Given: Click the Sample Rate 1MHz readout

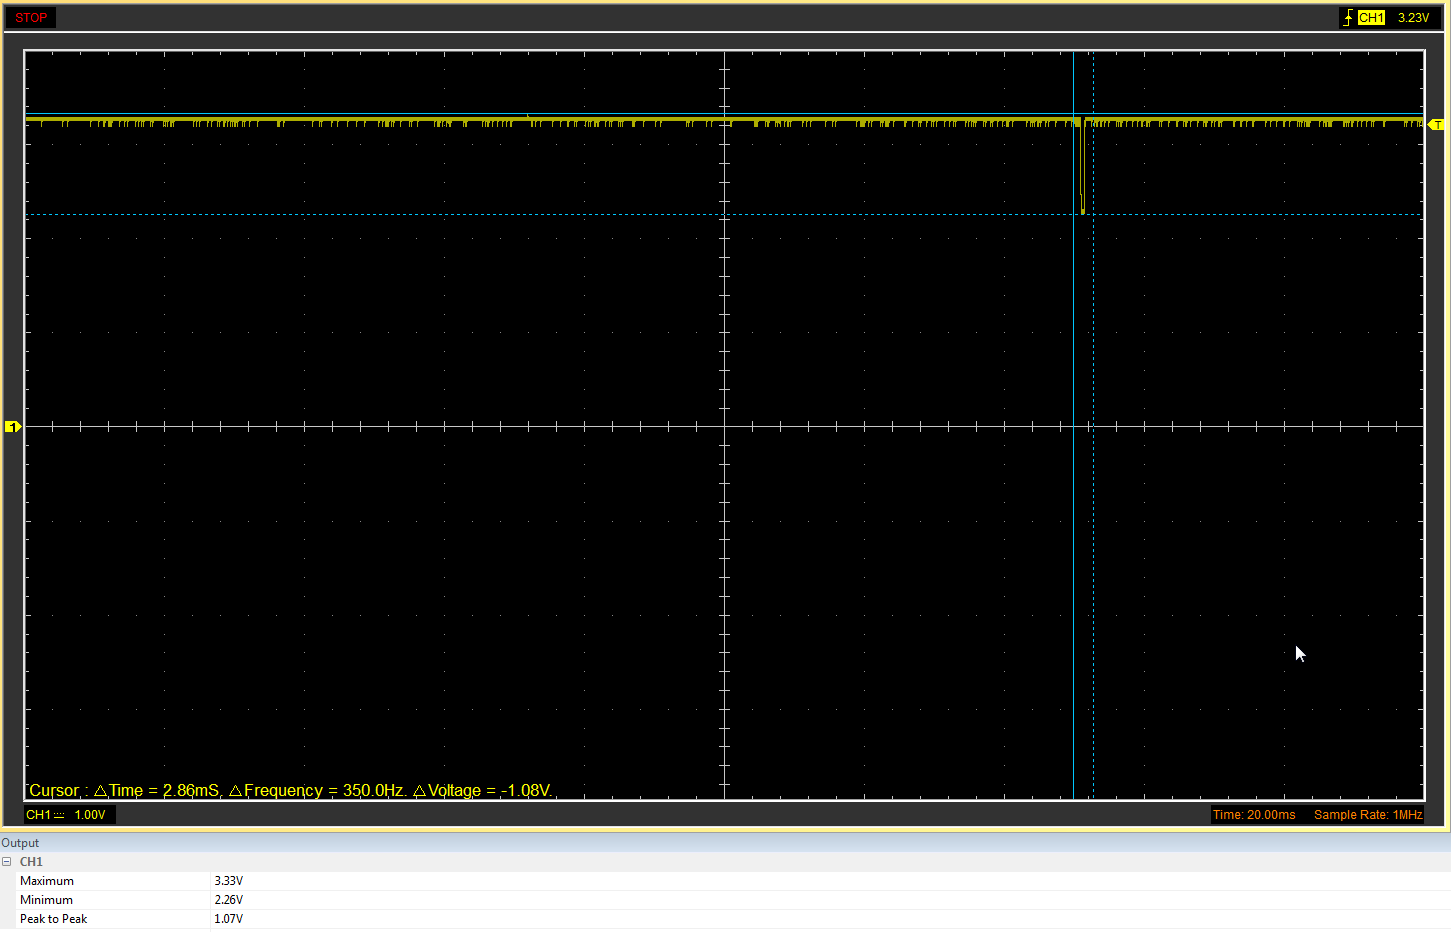Looking at the screenshot, I should coord(1367,815).
